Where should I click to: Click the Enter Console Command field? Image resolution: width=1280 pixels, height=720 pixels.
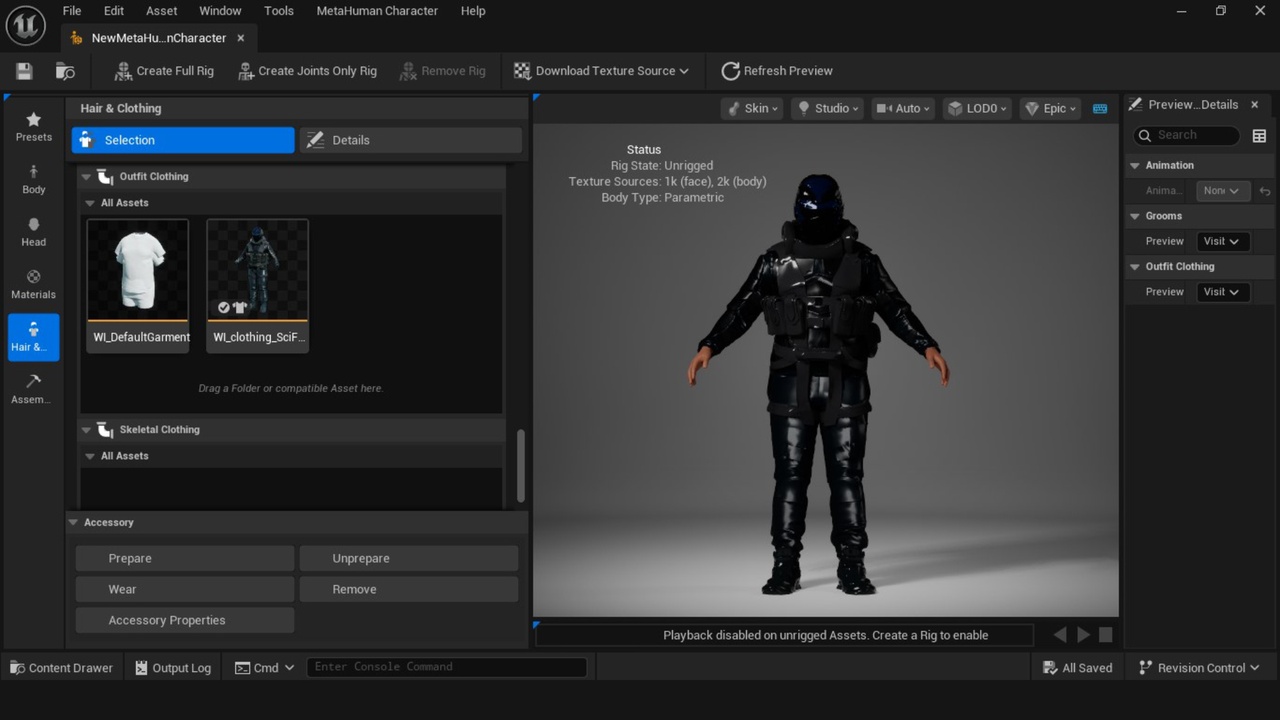(x=446, y=667)
